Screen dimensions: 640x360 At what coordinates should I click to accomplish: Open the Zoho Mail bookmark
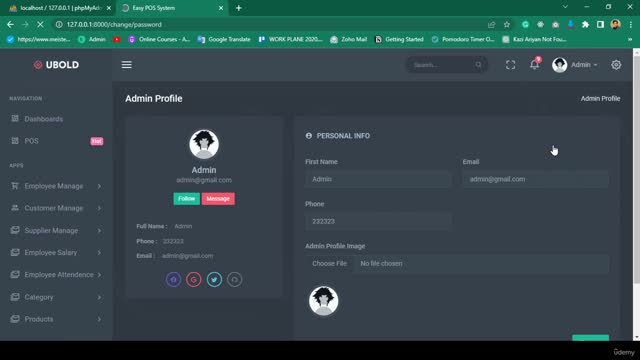[349, 39]
